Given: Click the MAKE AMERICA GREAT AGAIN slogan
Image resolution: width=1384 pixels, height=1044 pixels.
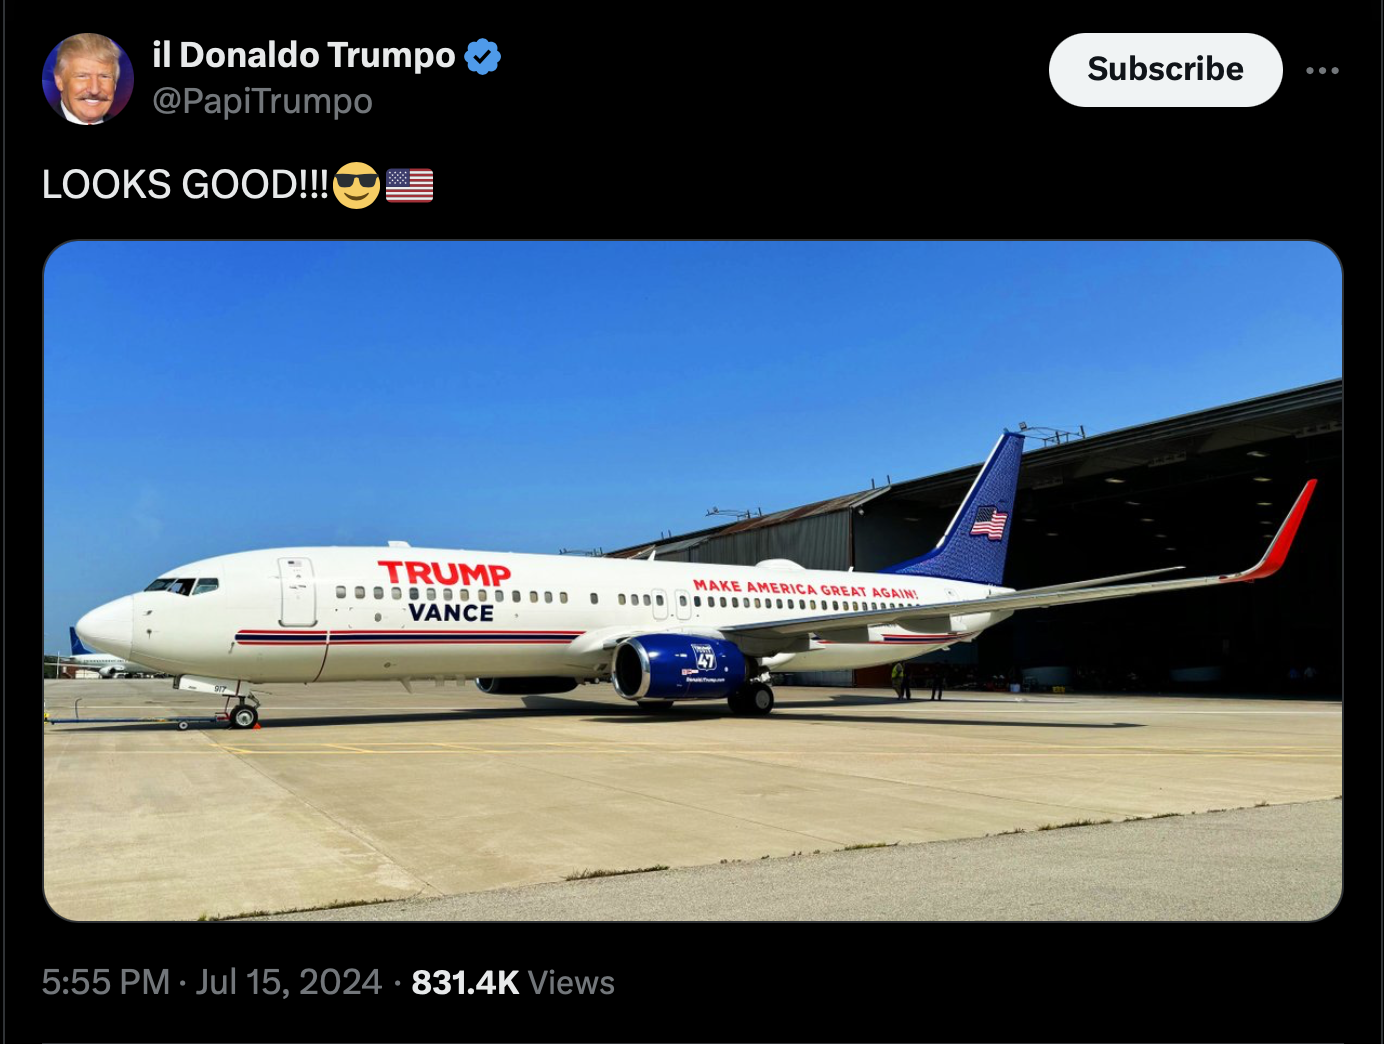Looking at the screenshot, I should 805,588.
